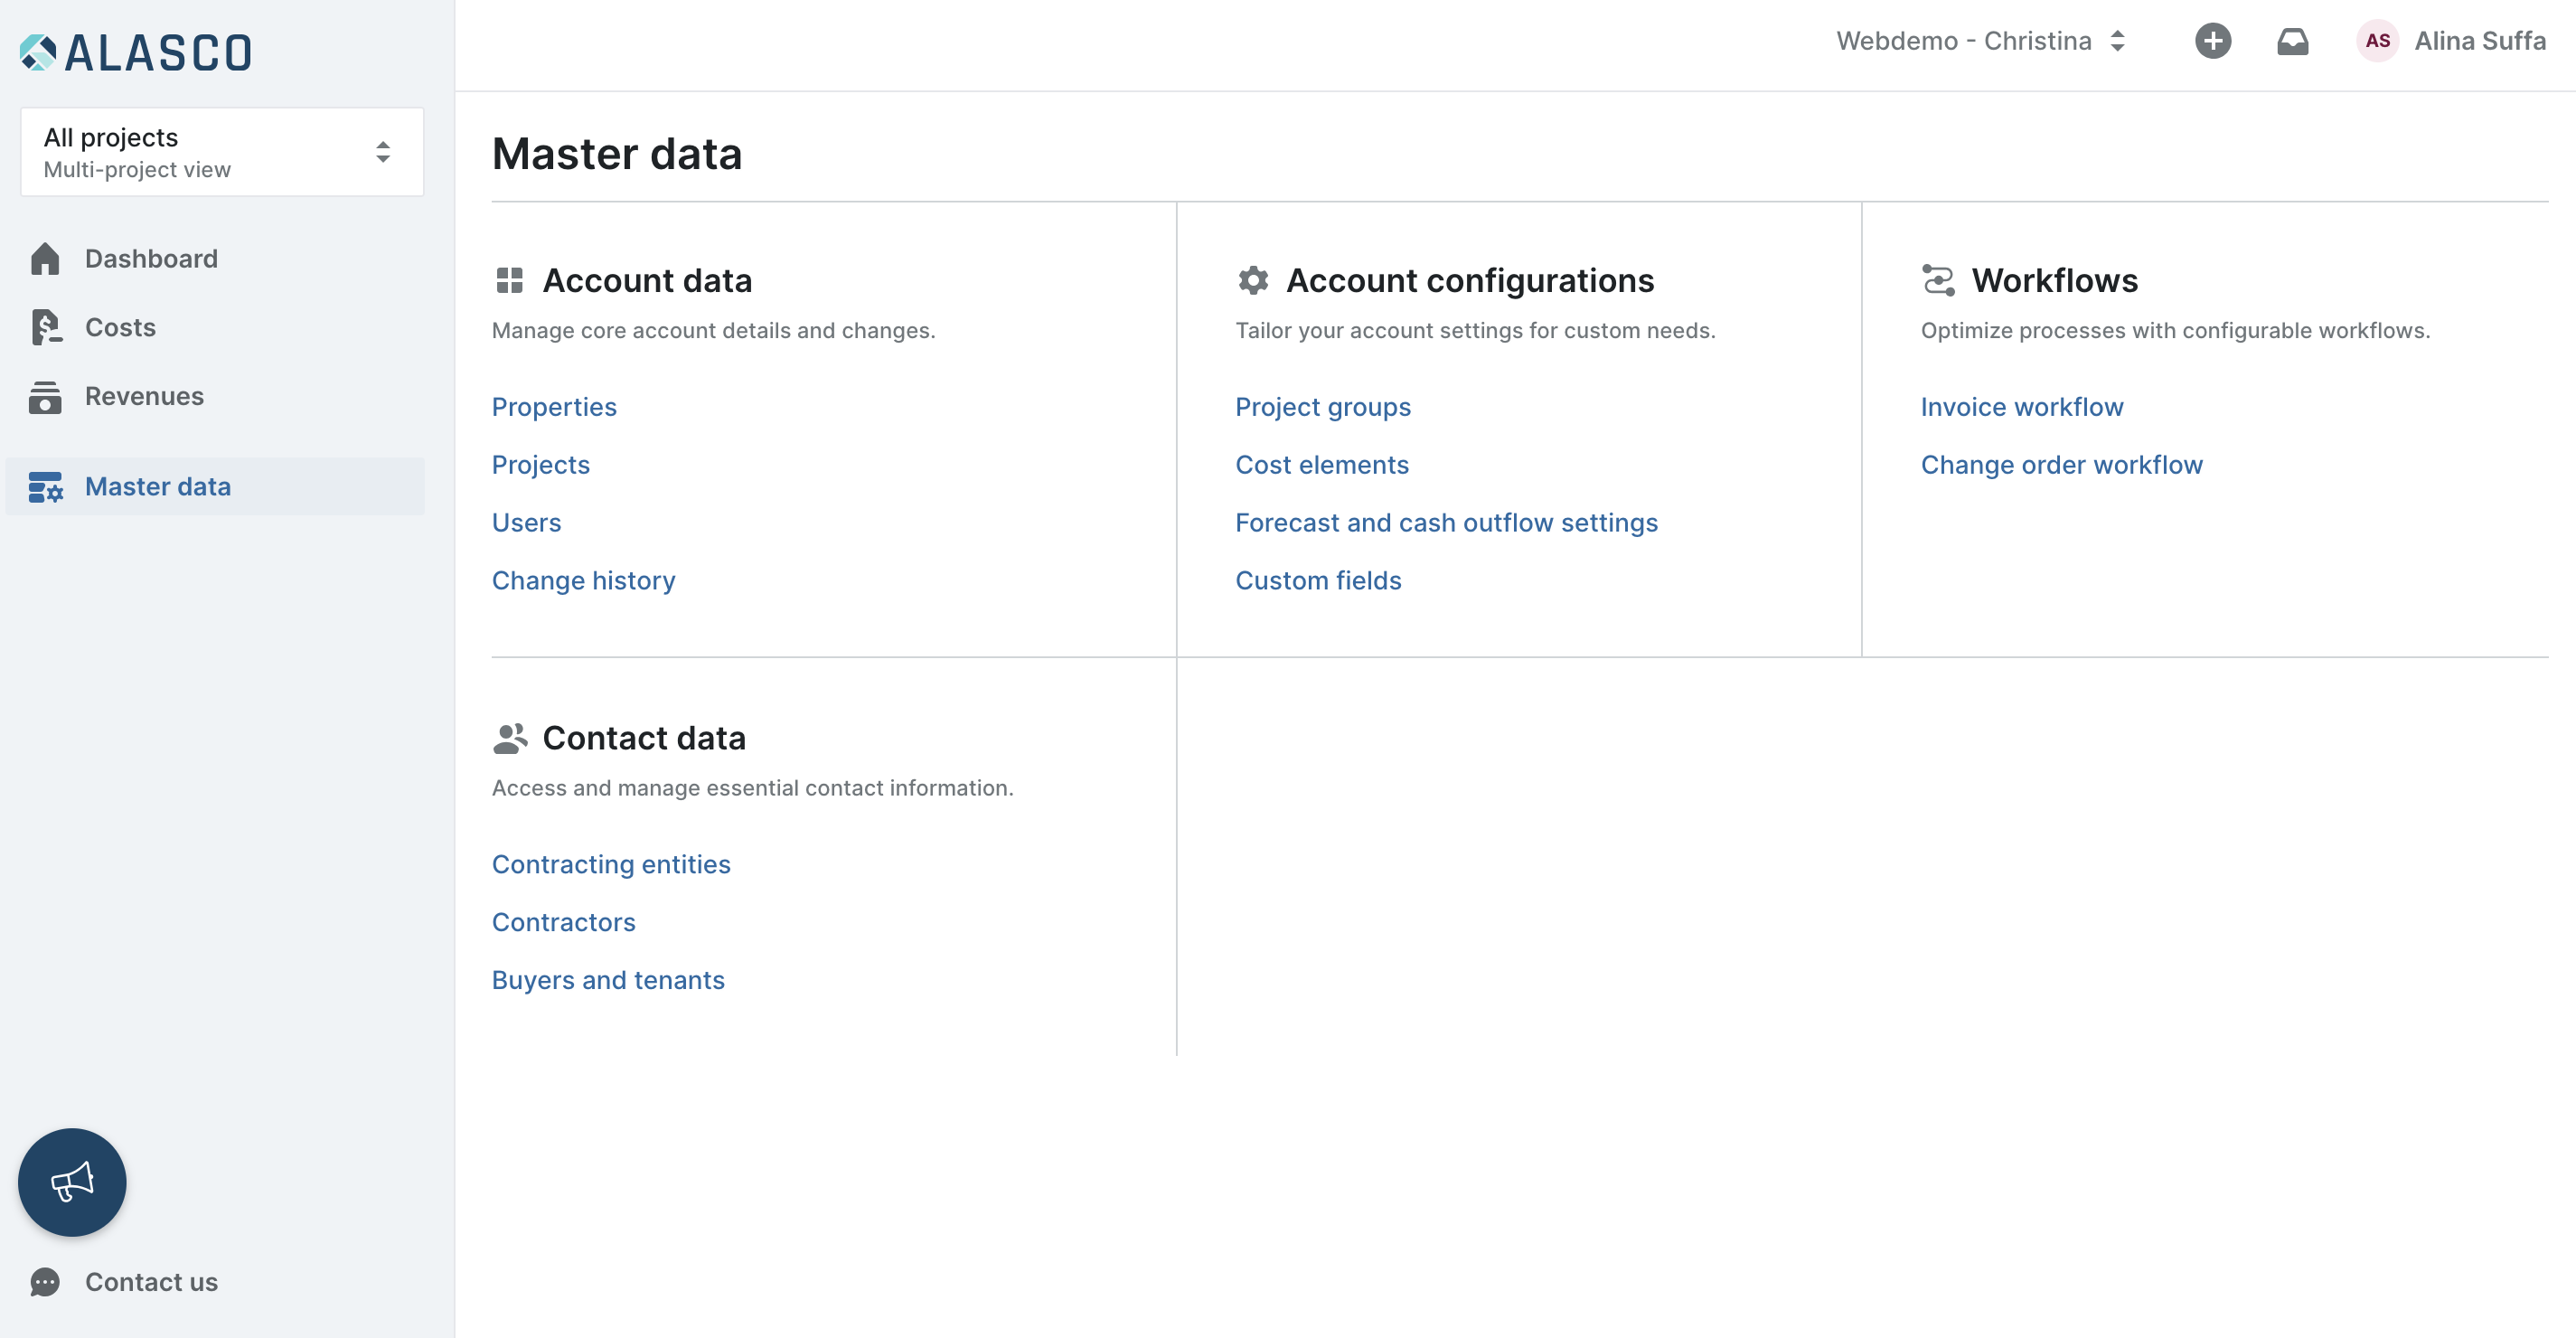This screenshot has height=1338, width=2576.
Task: Open the Properties link
Action: pyautogui.click(x=554, y=407)
